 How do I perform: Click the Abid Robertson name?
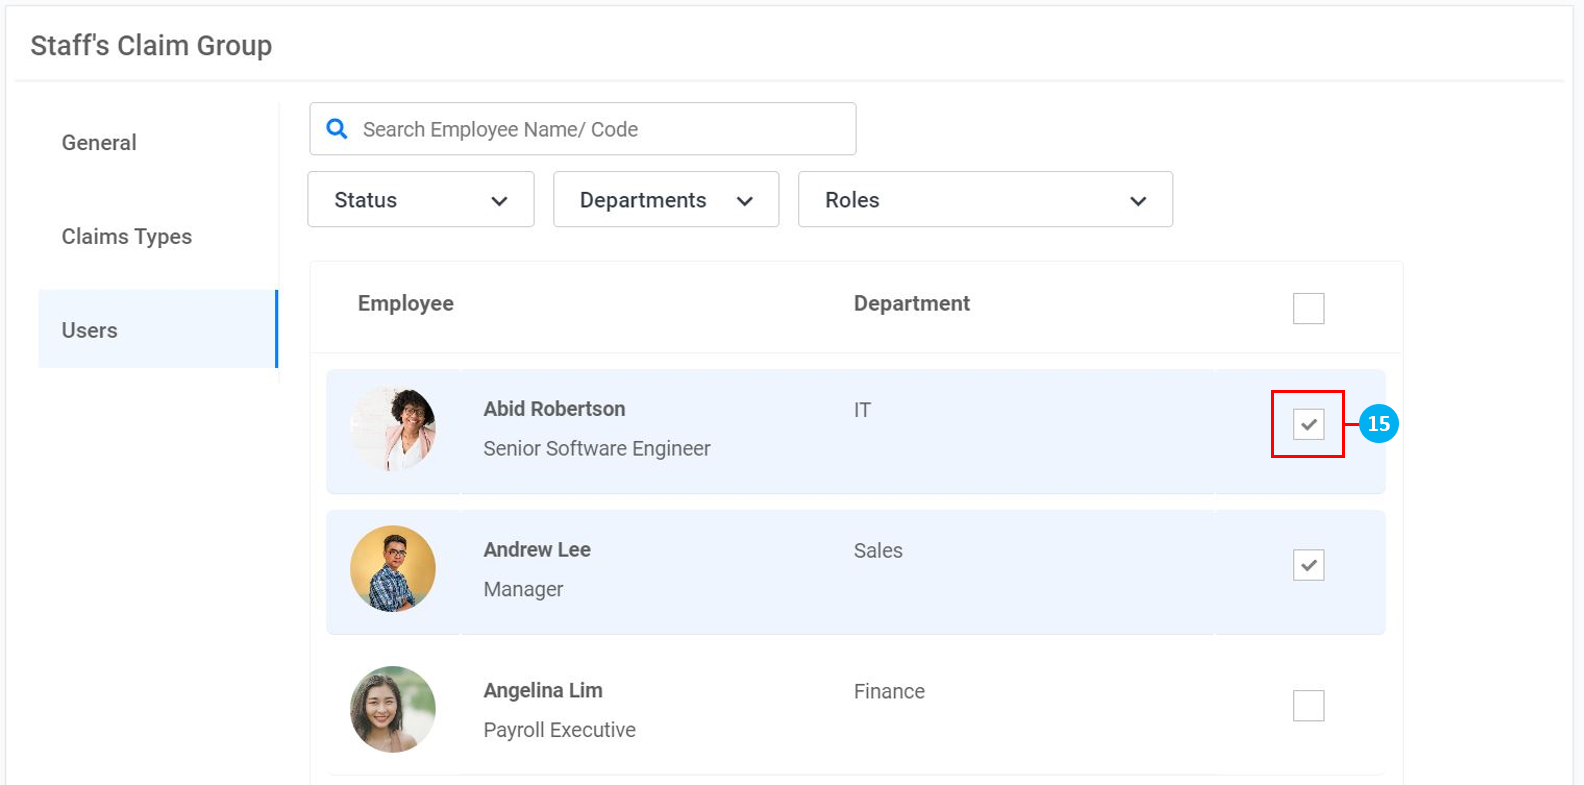coord(554,409)
